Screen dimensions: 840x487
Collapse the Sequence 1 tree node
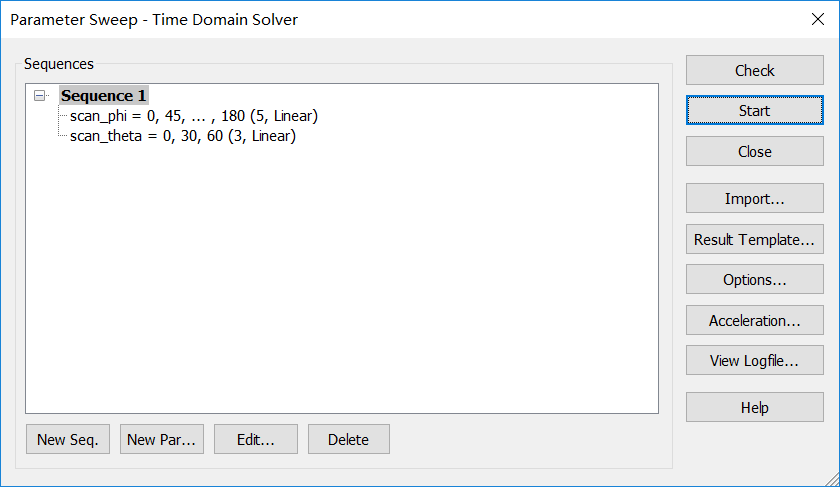click(x=39, y=96)
